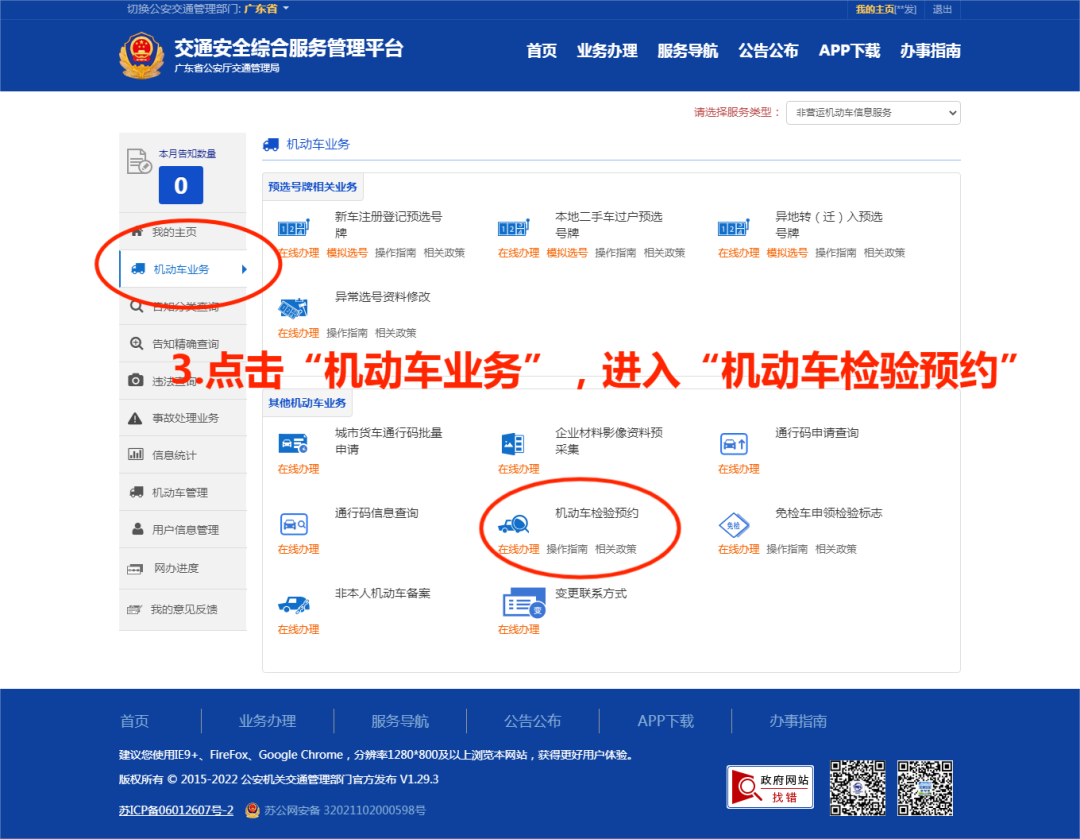Open the monthly notification document icon
The width and height of the screenshot is (1080, 839).
pyautogui.click(x=138, y=161)
